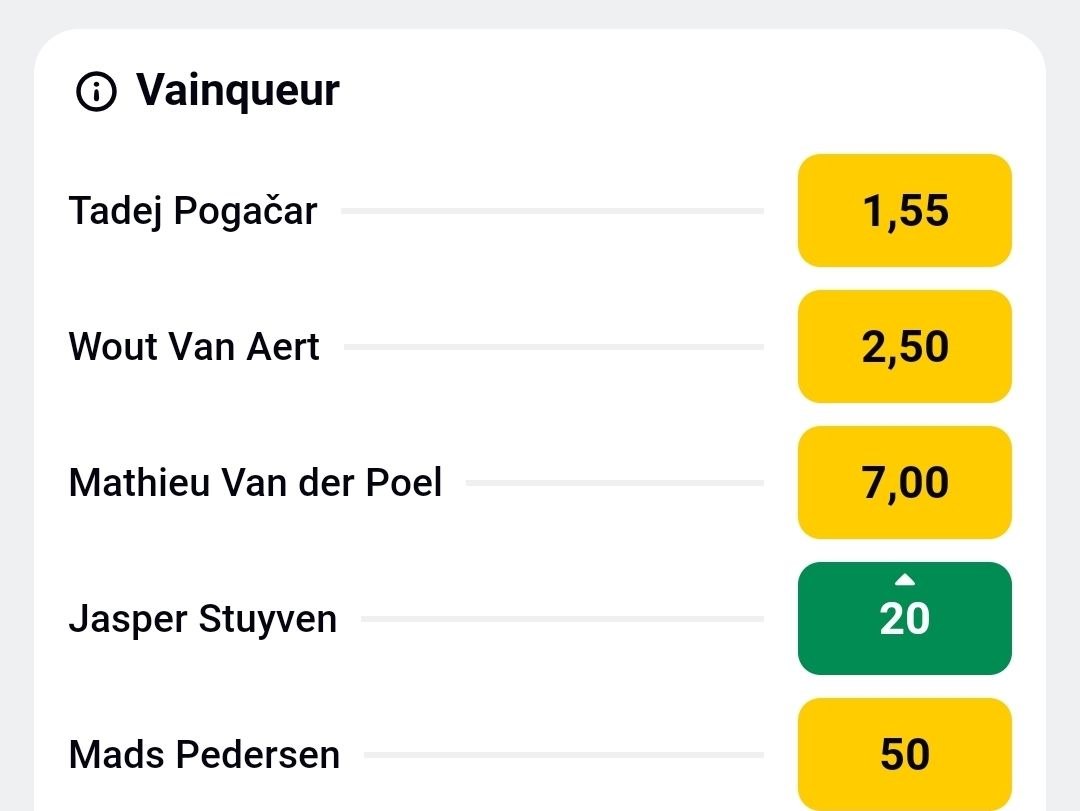This screenshot has height=811, width=1080.
Task: Click the divider line after Wout Van Aert
Action: point(553,347)
